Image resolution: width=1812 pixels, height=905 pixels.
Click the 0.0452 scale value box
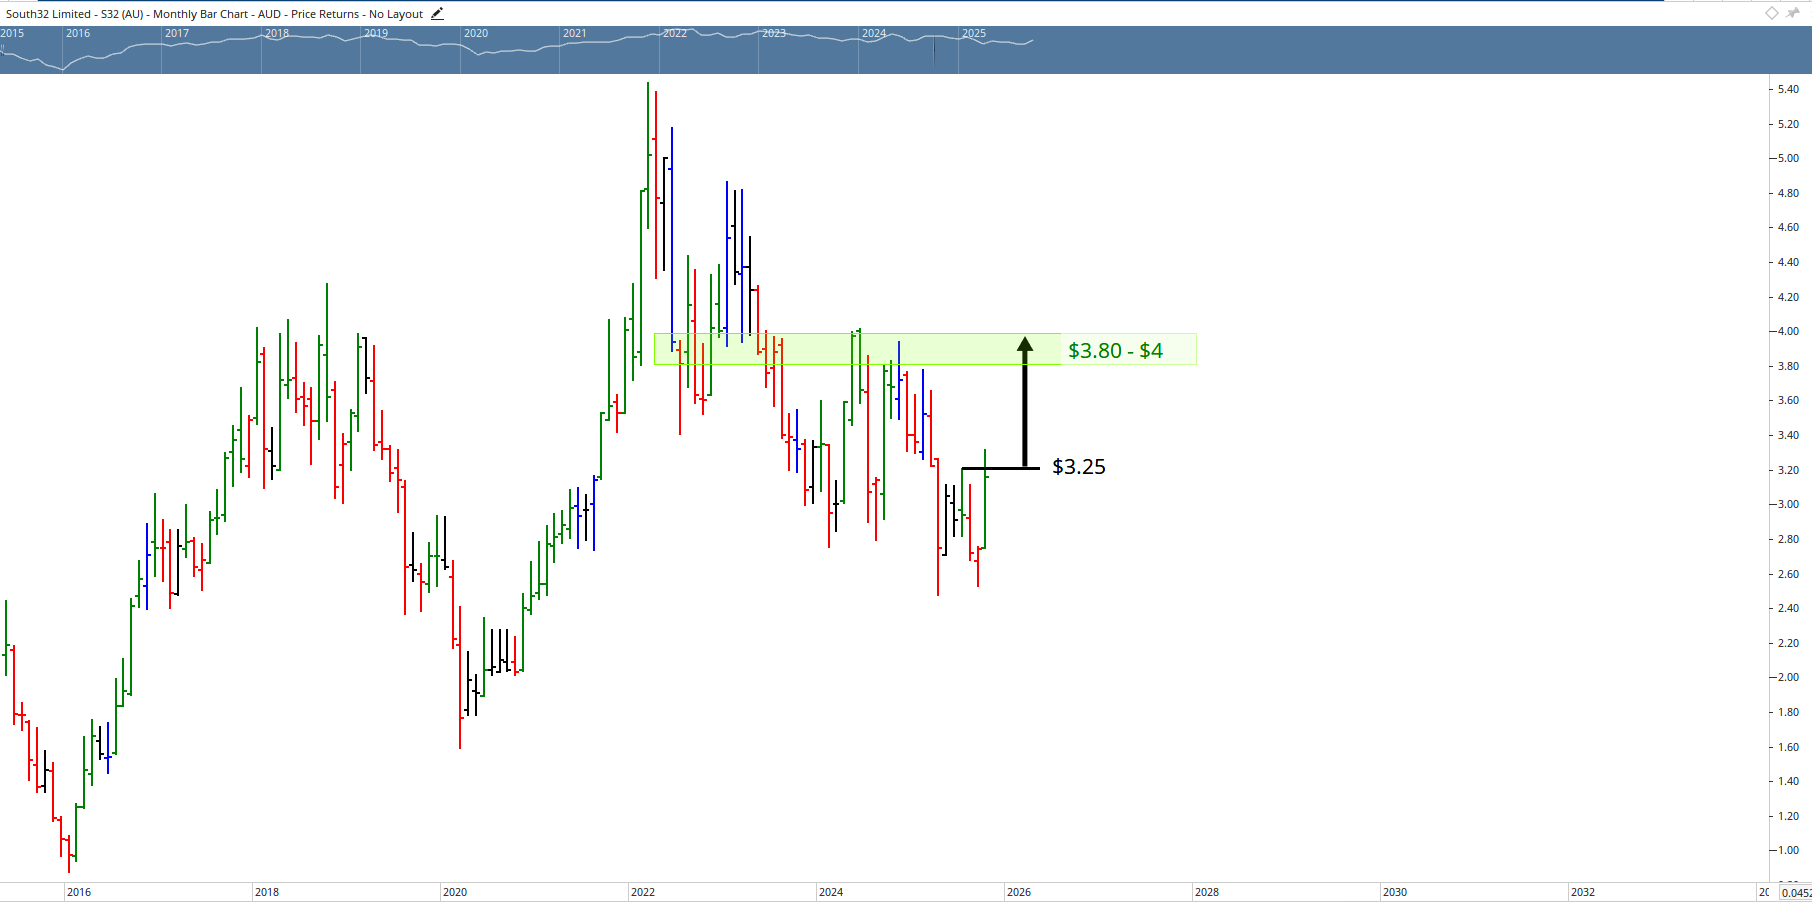pyautogui.click(x=1795, y=893)
